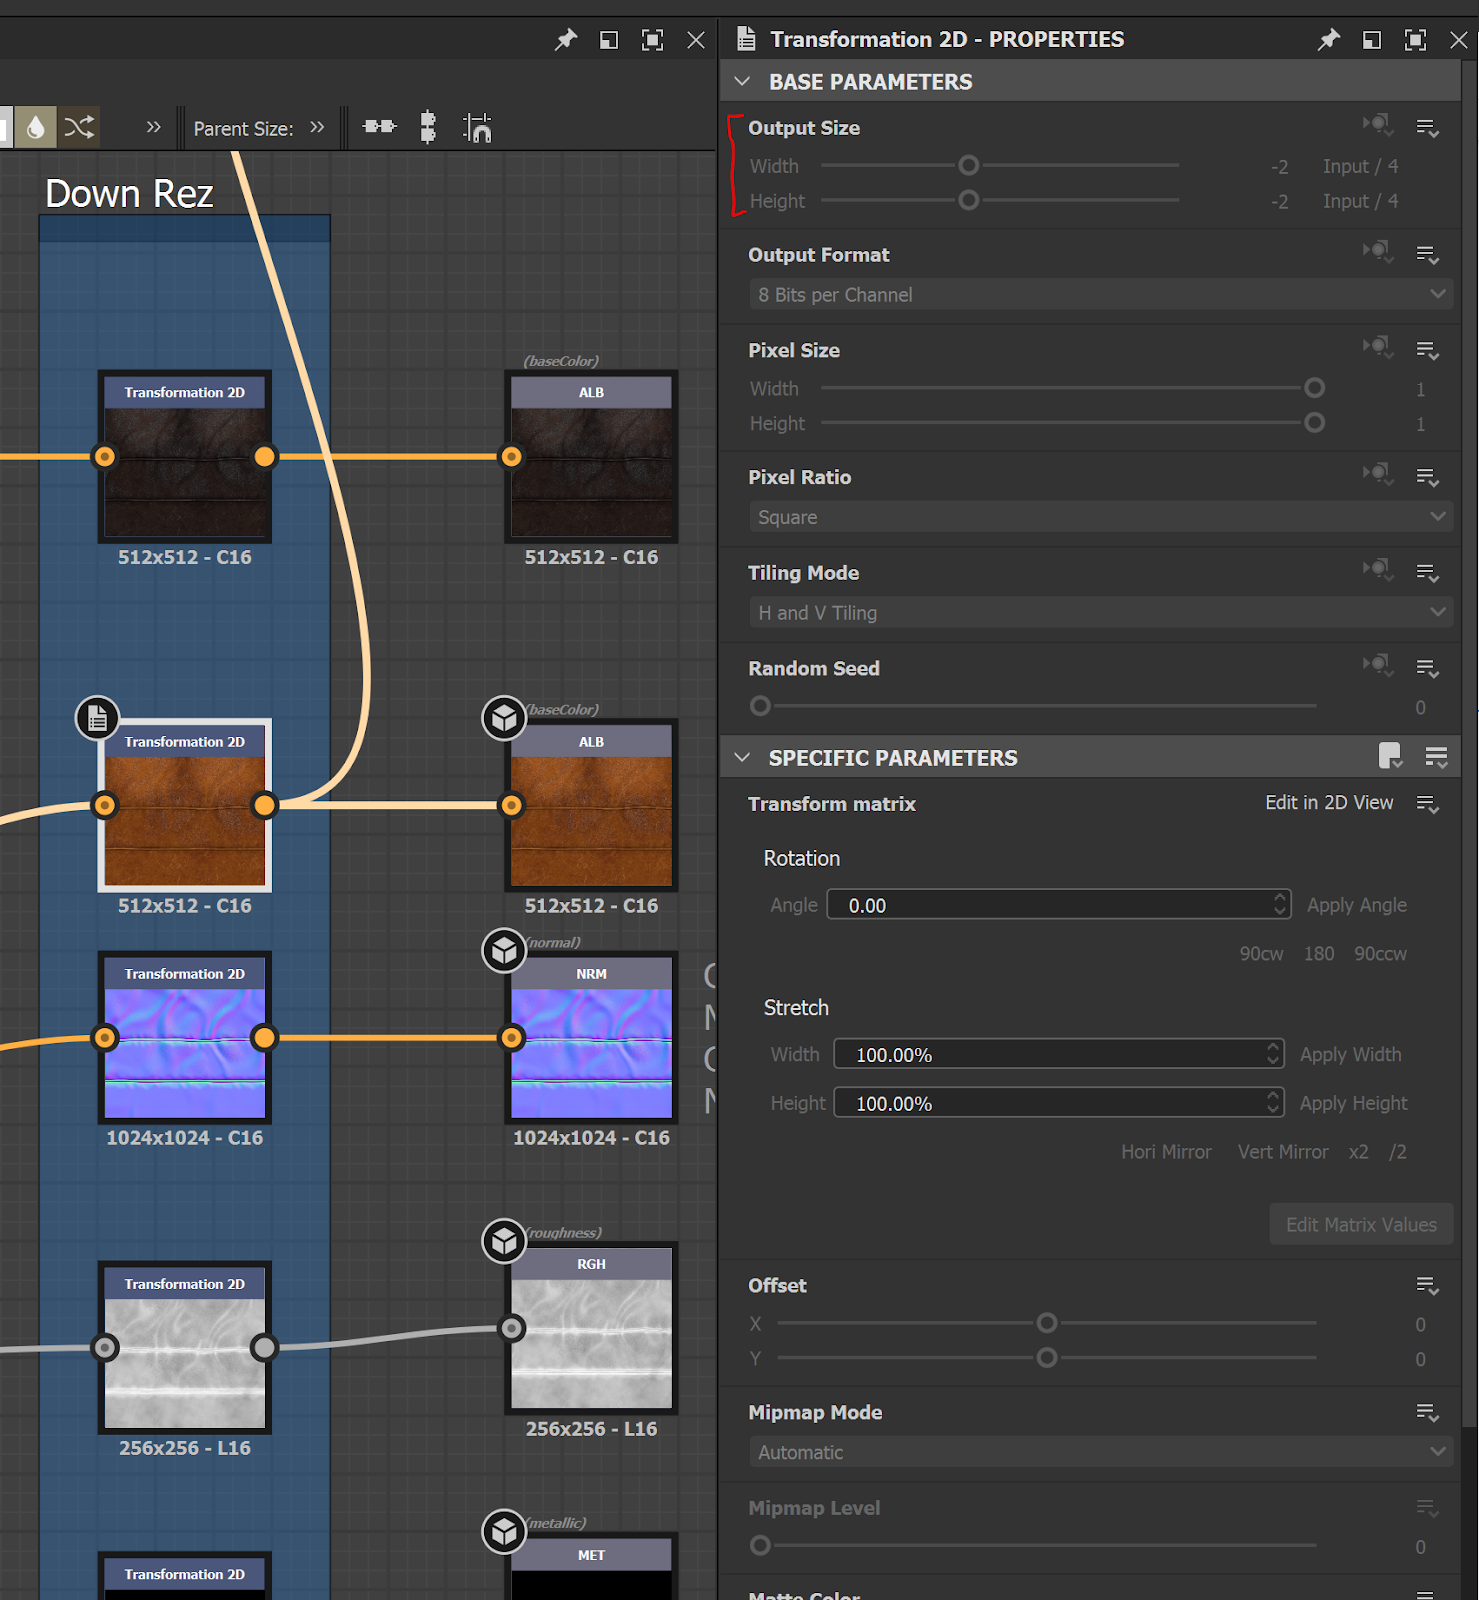Click the Offset X slider handle

pyautogui.click(x=1047, y=1324)
